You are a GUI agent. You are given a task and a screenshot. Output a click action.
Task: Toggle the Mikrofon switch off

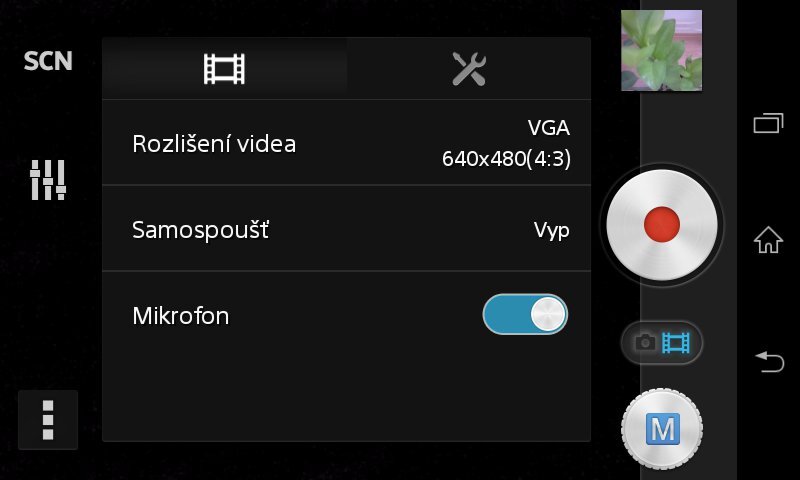tap(525, 314)
